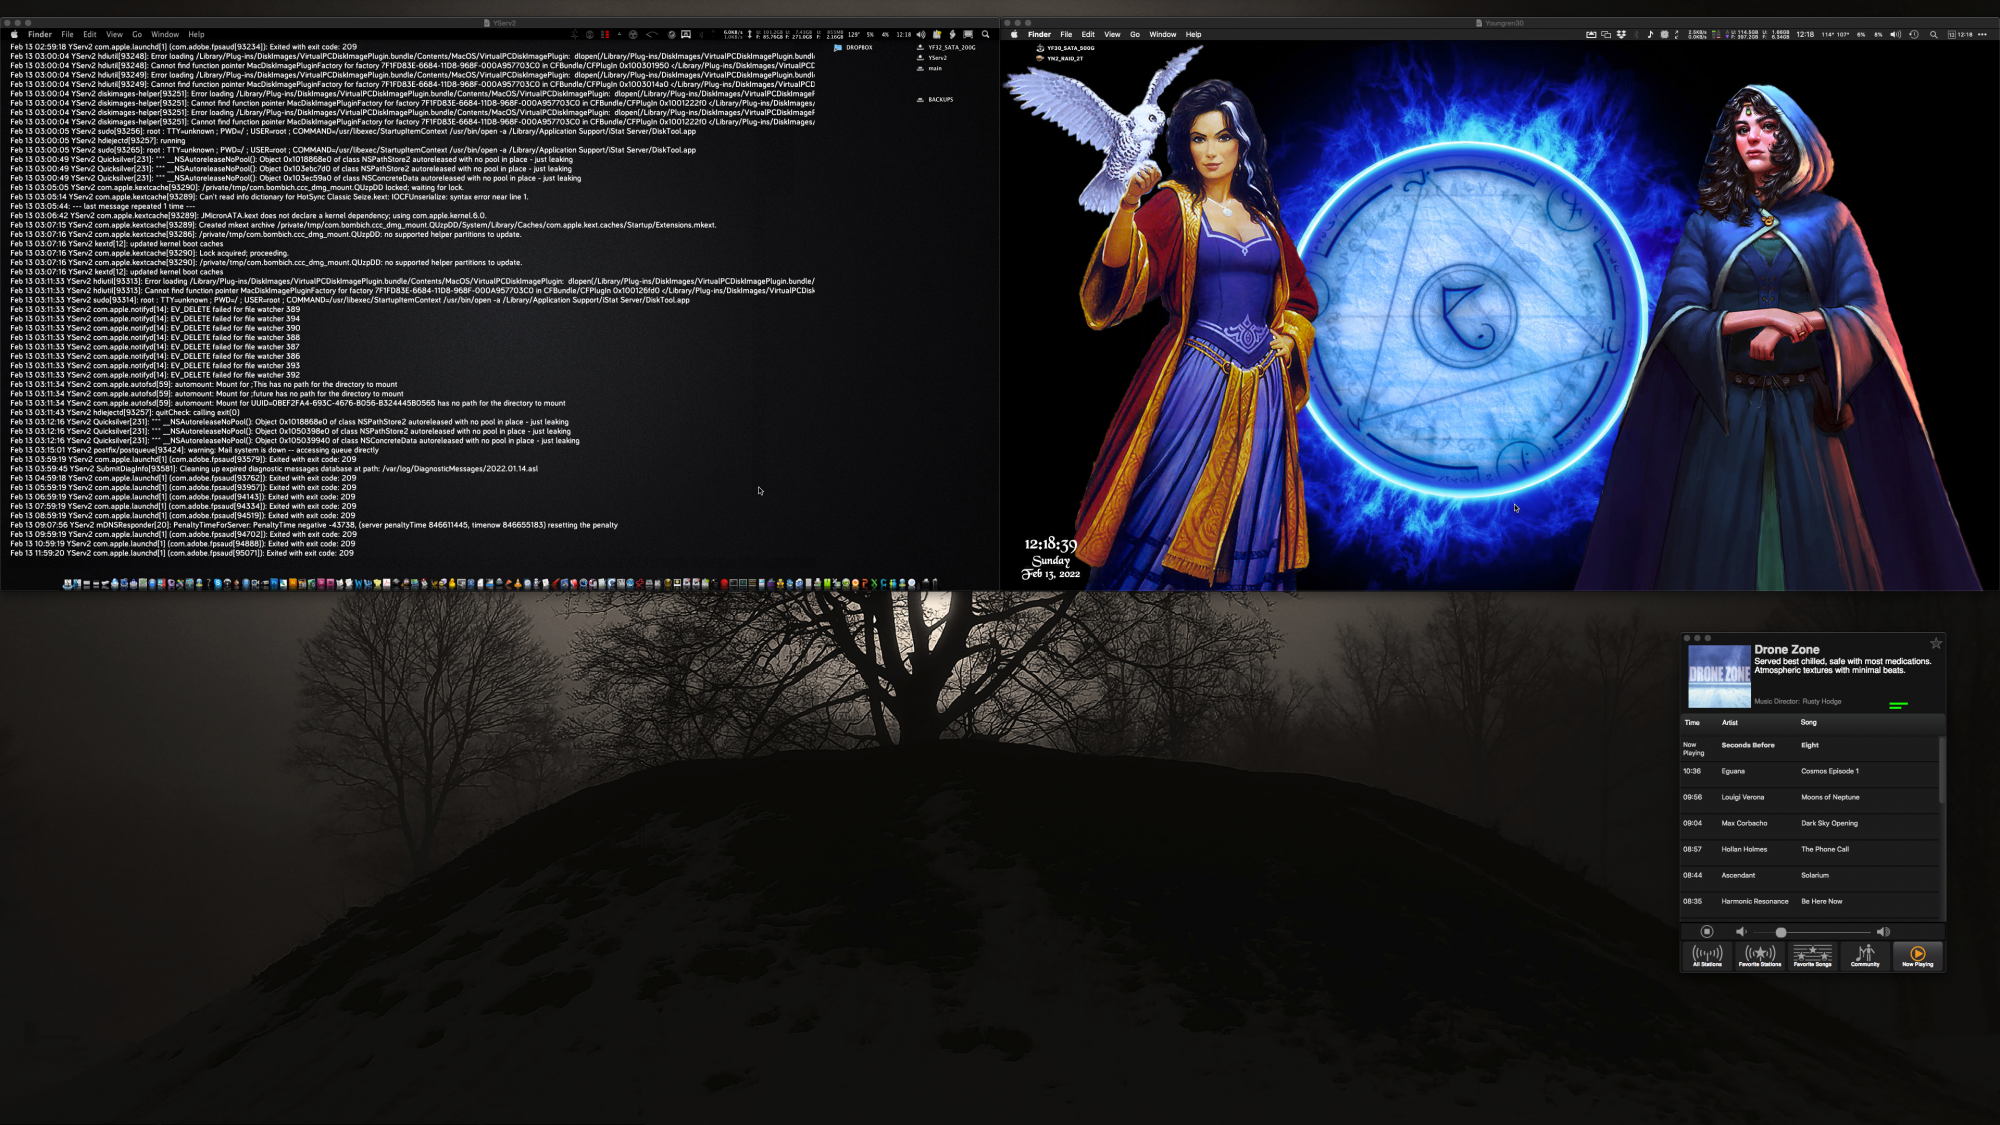Open the Spotlight search icon on right screen
The width and height of the screenshot is (2000, 1125).
coord(1933,34)
